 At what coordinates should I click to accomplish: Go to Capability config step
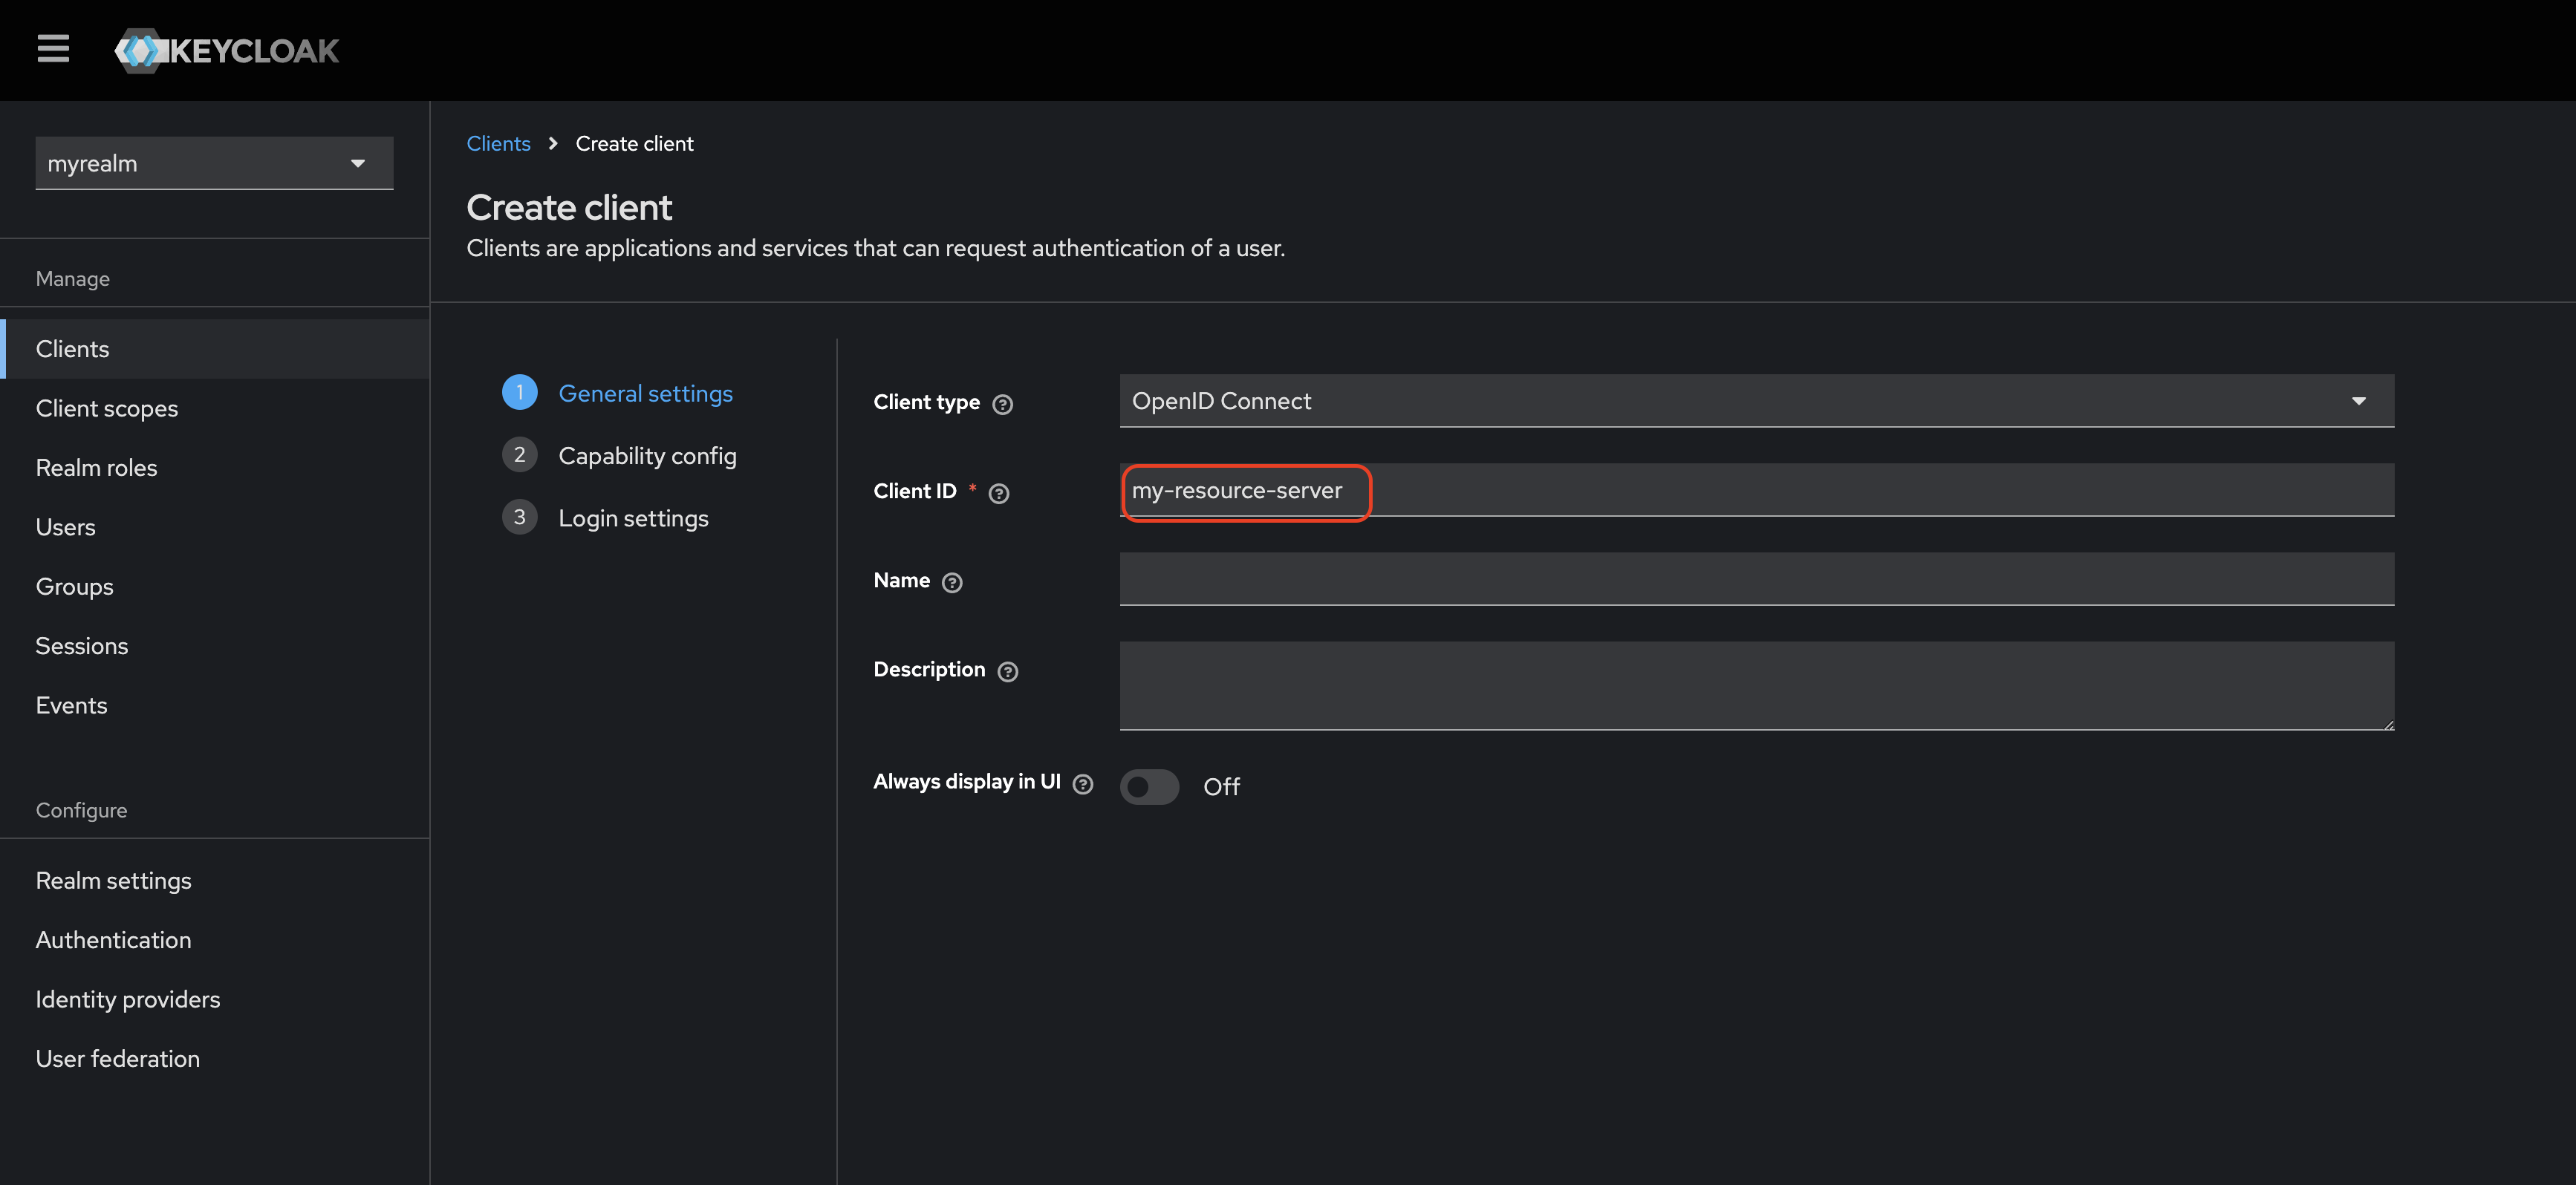(x=619, y=455)
